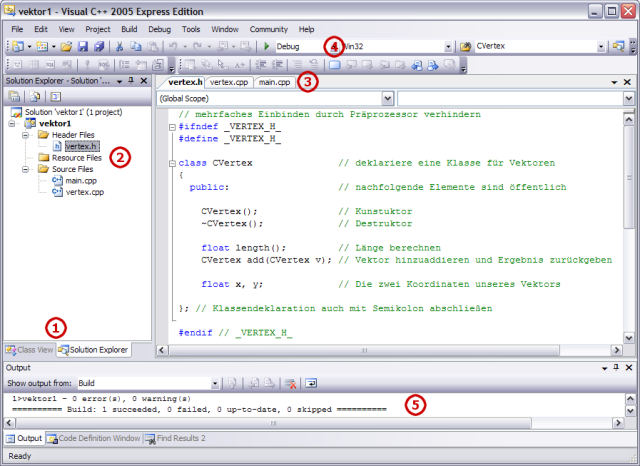Viewport: 640px width, 466px height.
Task: Switch to the Class View tab
Action: point(29,350)
